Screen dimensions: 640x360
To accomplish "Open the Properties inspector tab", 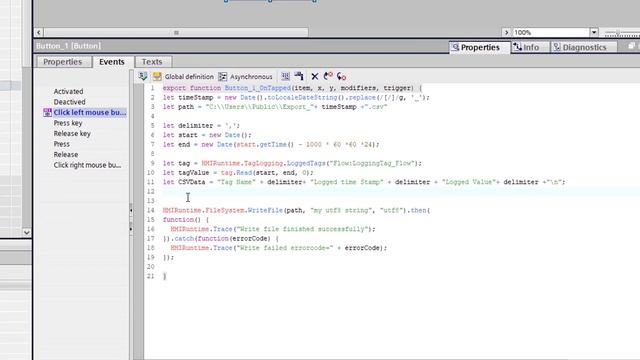I will pos(480,47).
